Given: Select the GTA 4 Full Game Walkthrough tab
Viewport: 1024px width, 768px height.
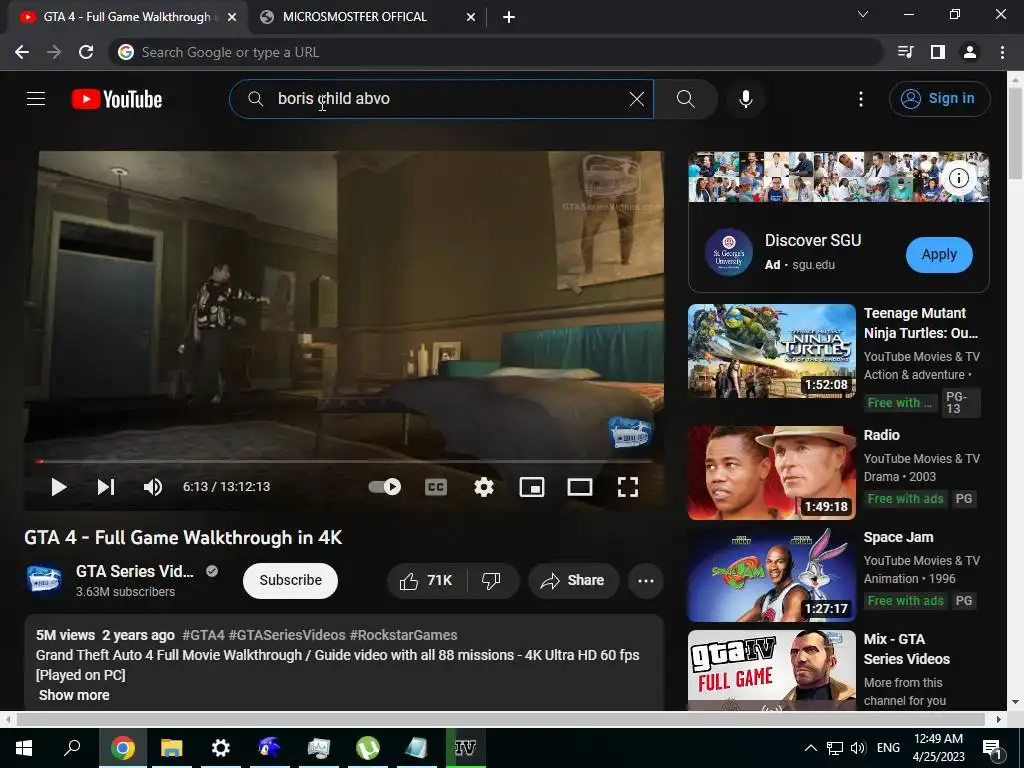Looking at the screenshot, I should coord(127,17).
